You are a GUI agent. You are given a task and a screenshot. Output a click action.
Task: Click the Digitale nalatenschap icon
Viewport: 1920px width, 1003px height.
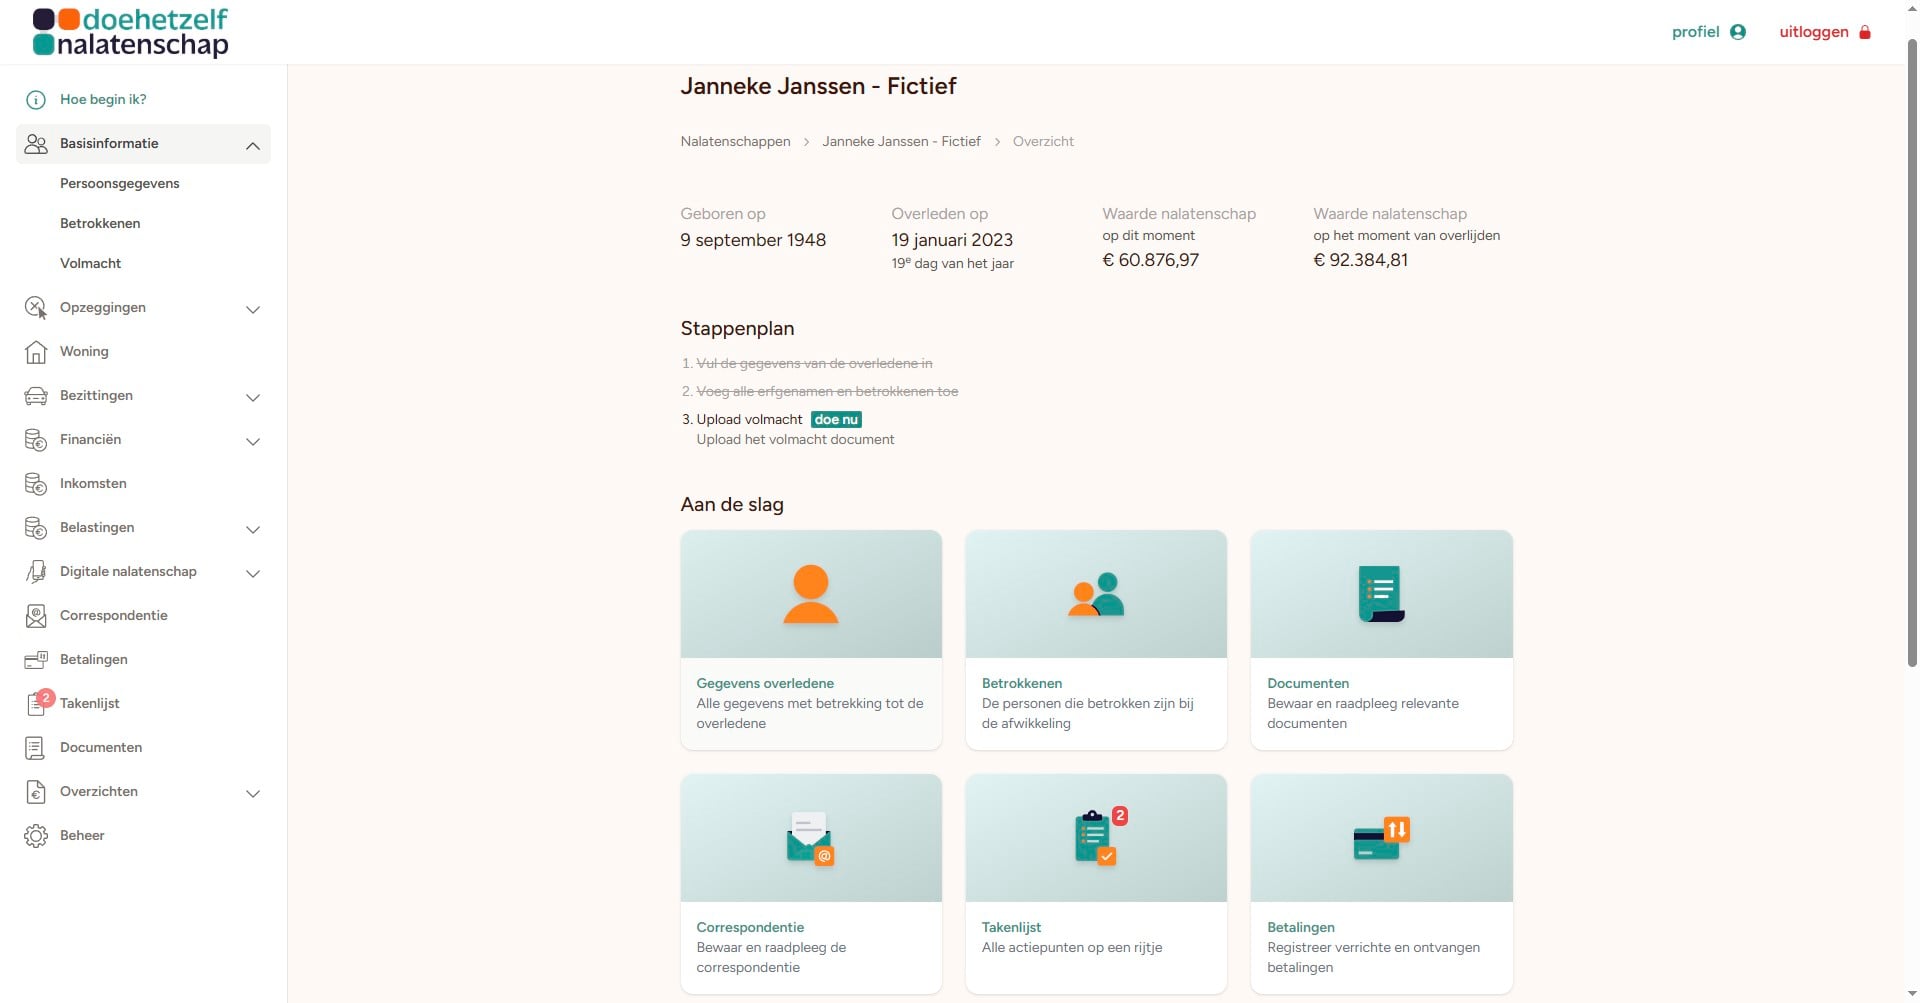click(36, 572)
